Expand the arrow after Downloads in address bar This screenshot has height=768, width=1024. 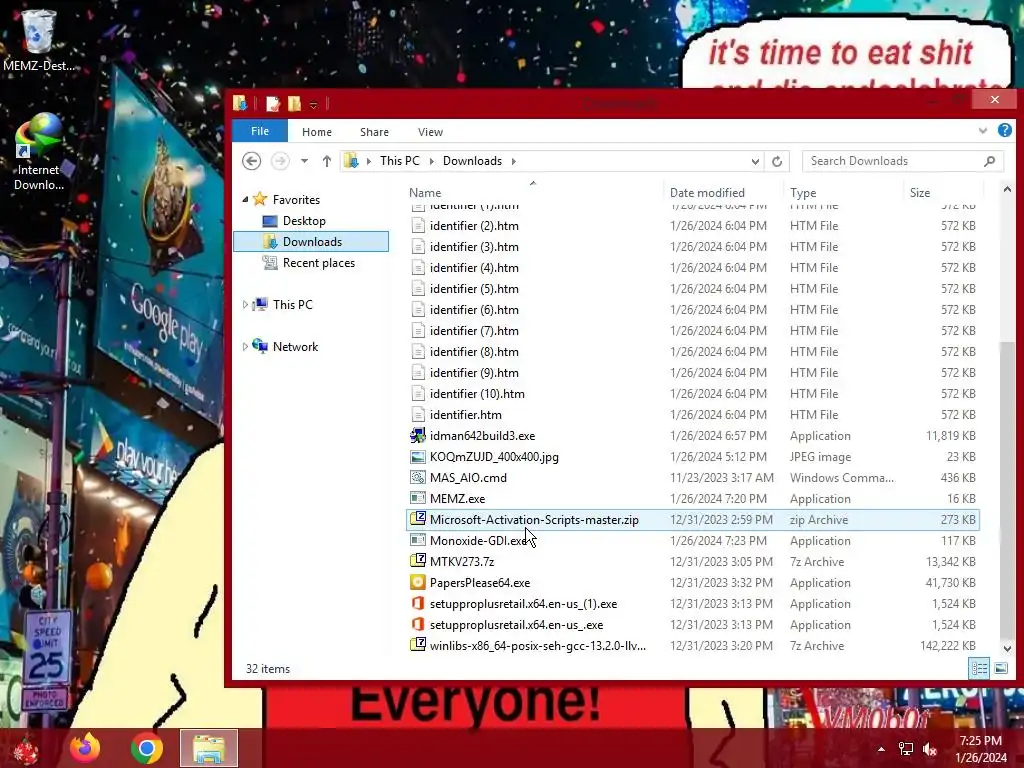513,161
